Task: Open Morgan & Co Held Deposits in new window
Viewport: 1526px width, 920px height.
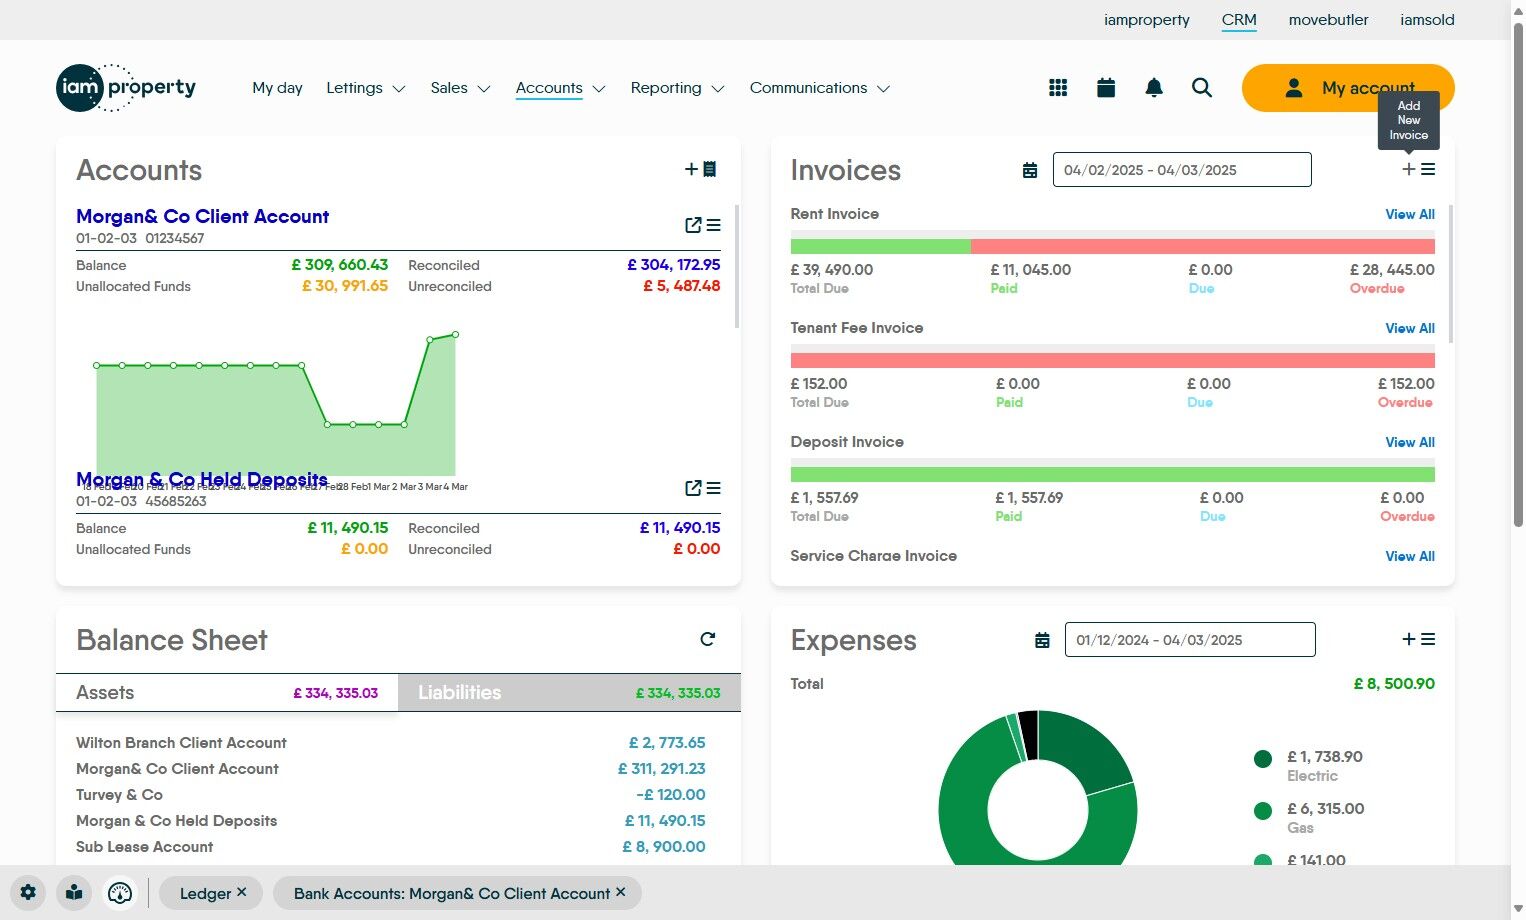Action: 693,488
